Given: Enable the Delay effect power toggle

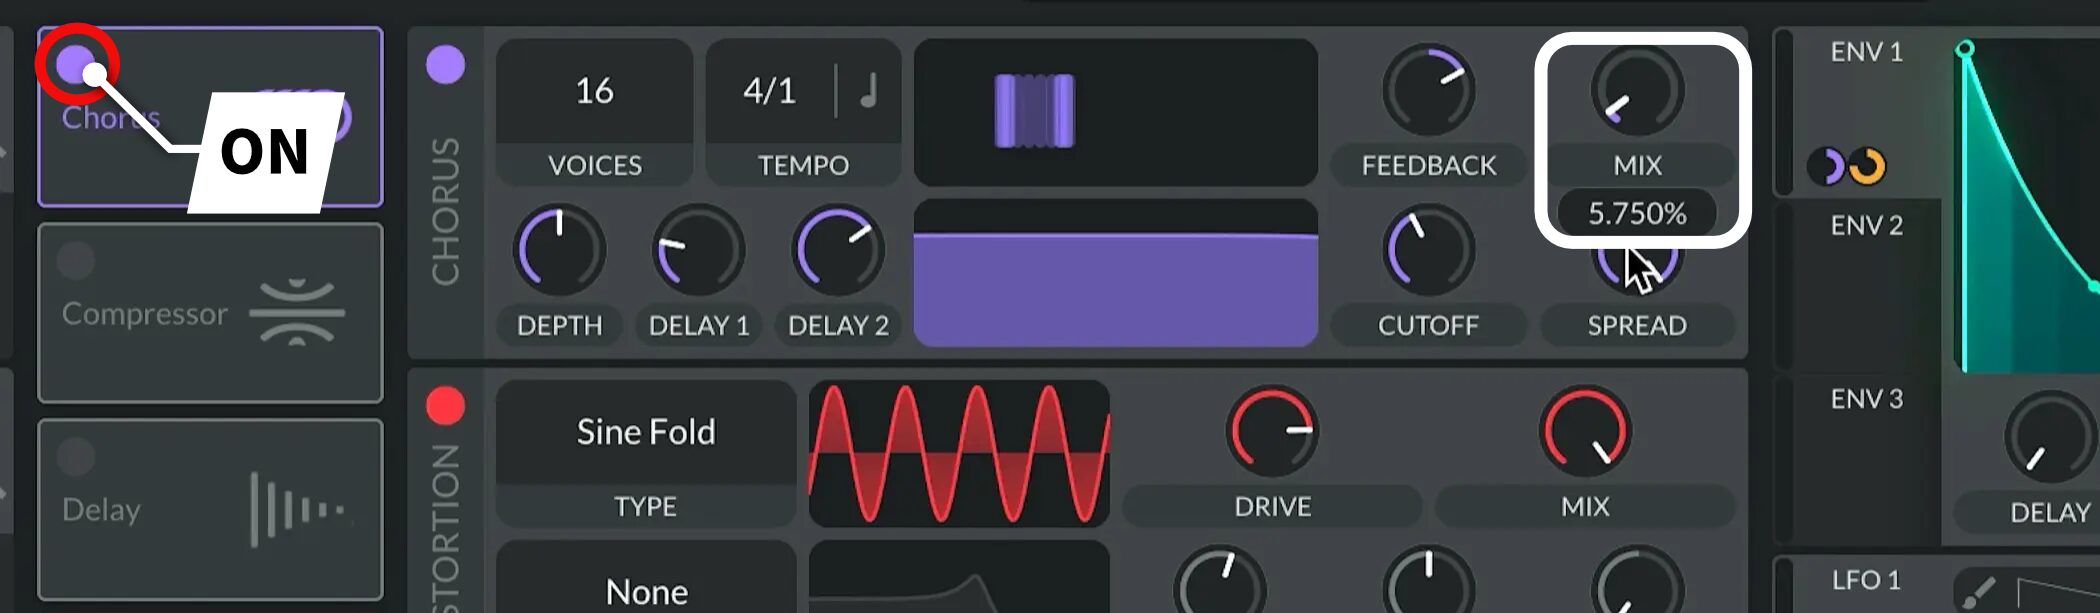Looking at the screenshot, I should (x=76, y=457).
